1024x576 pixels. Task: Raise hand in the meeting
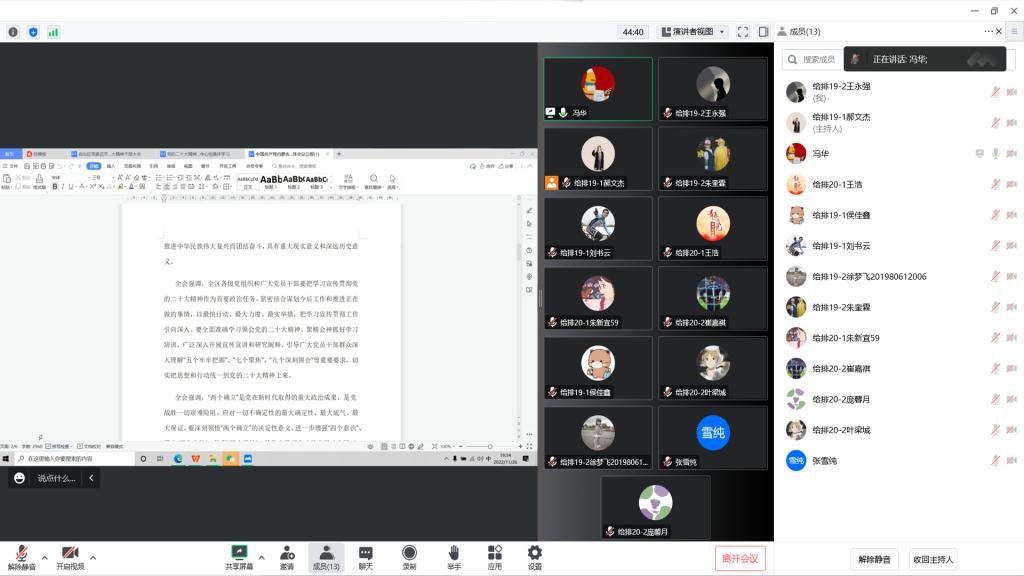click(x=453, y=553)
